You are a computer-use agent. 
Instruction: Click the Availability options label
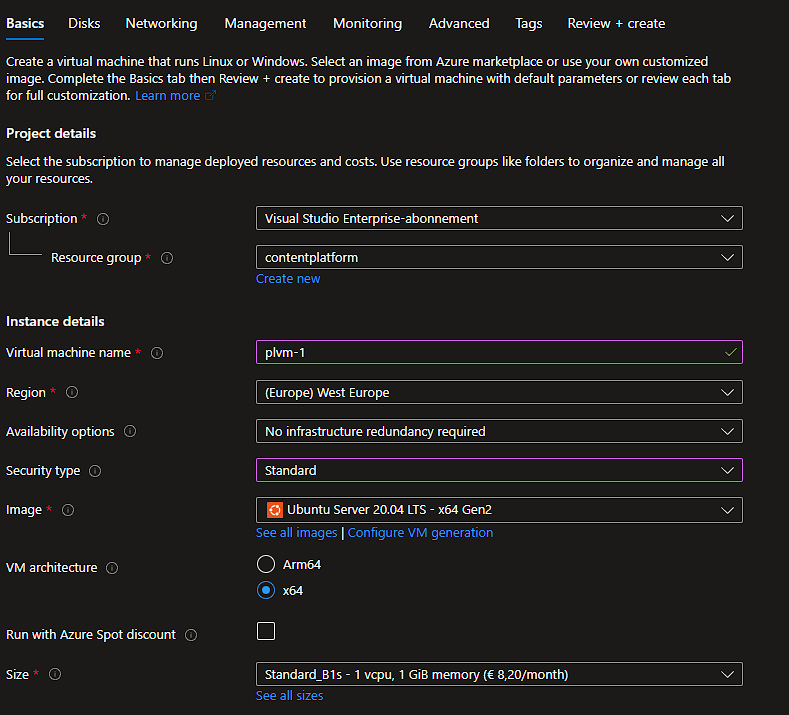pos(60,432)
